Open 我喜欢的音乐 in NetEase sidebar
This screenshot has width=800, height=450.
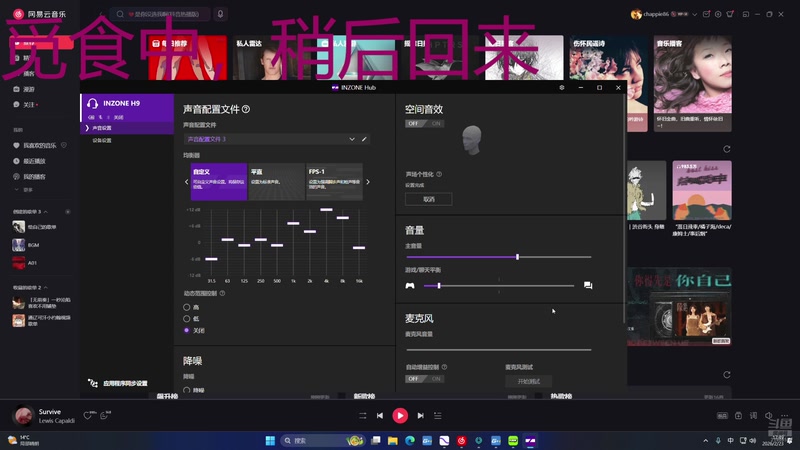39,145
